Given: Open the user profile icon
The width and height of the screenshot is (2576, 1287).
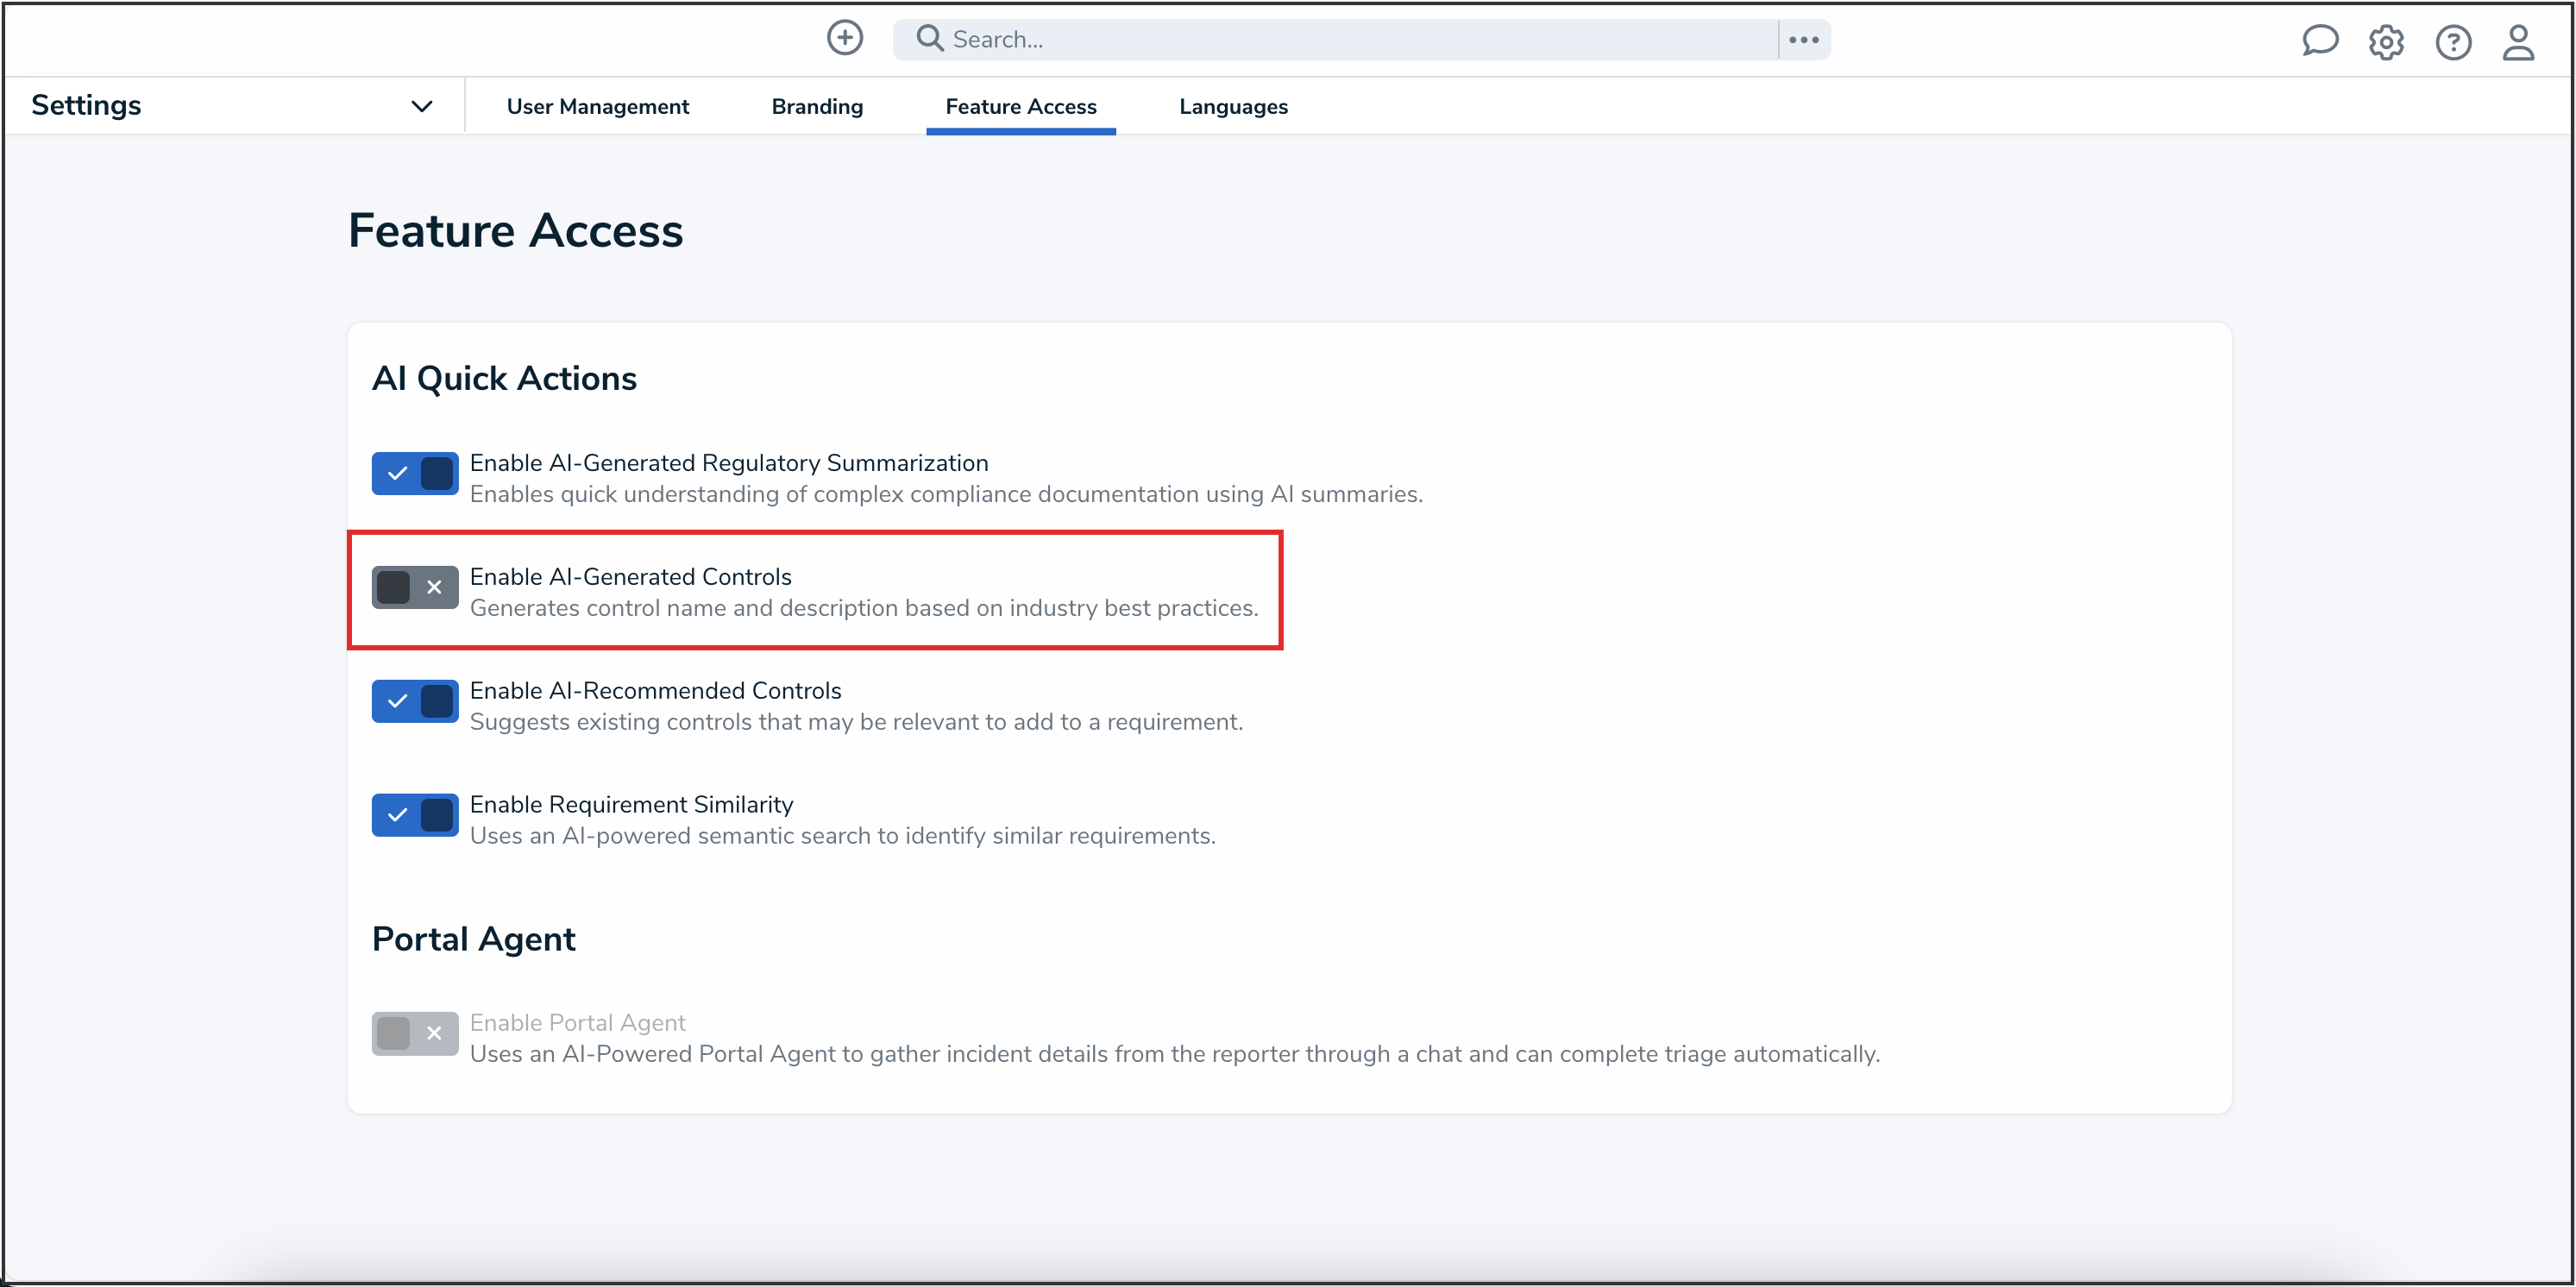Looking at the screenshot, I should (2518, 42).
